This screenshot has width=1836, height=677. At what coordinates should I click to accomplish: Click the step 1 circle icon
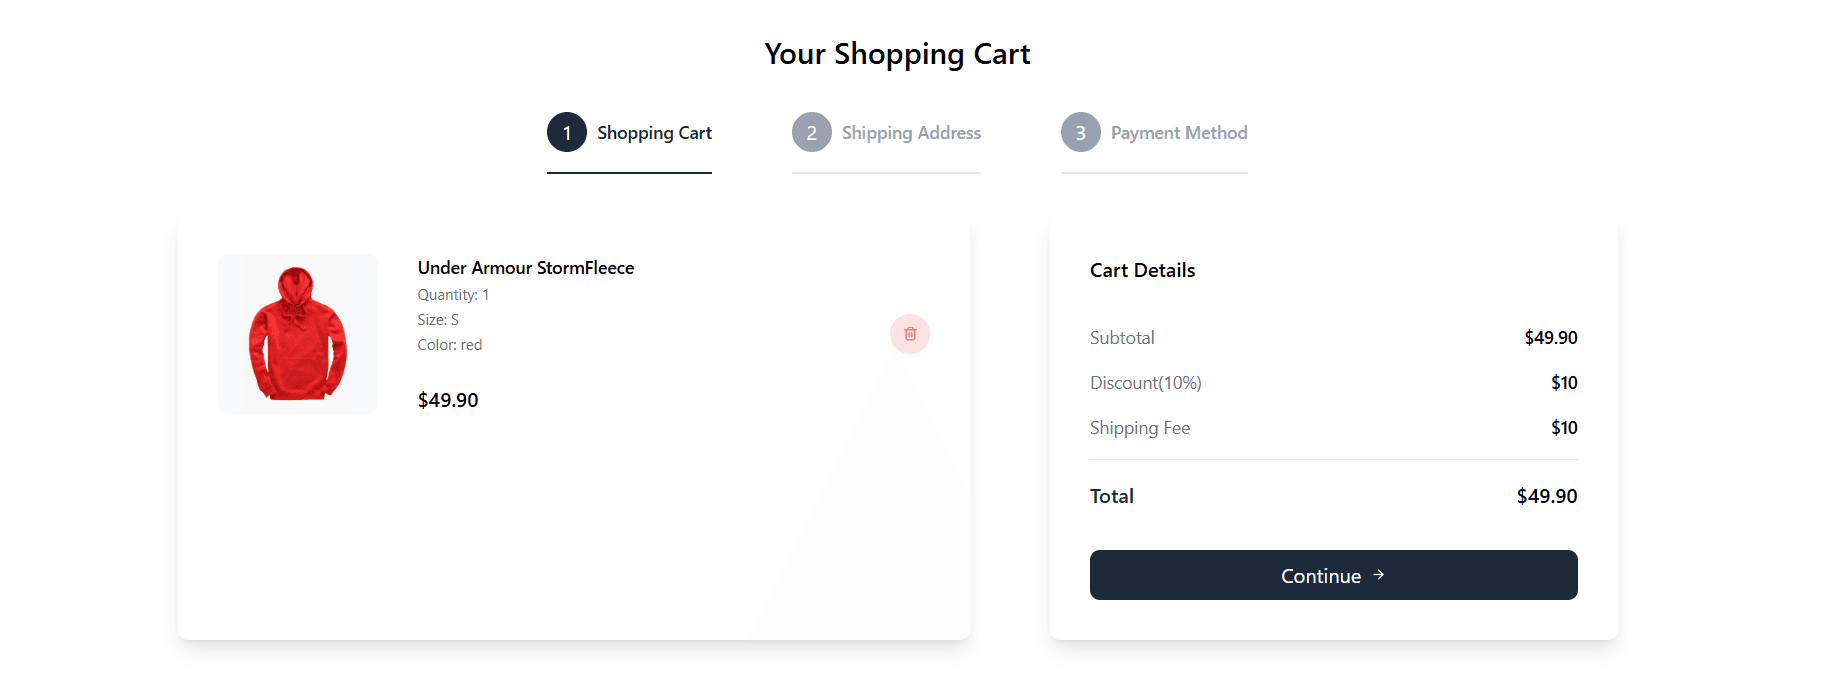pyautogui.click(x=567, y=132)
